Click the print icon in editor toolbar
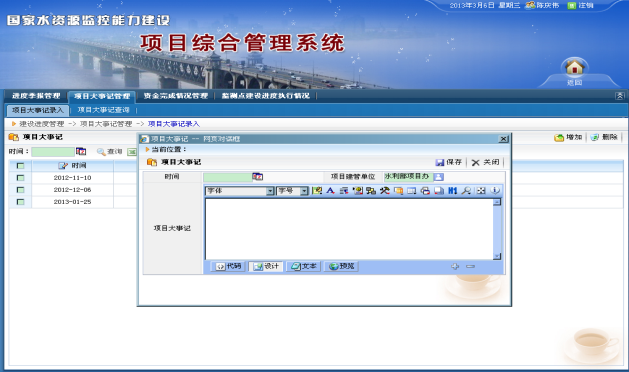 (x=425, y=191)
